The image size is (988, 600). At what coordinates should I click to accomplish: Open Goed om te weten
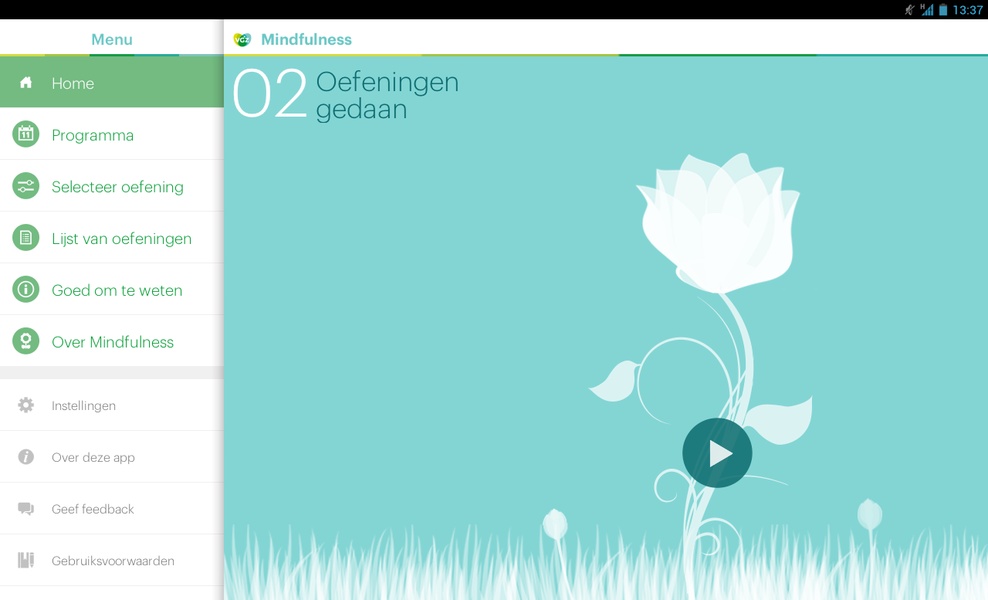click(x=112, y=289)
